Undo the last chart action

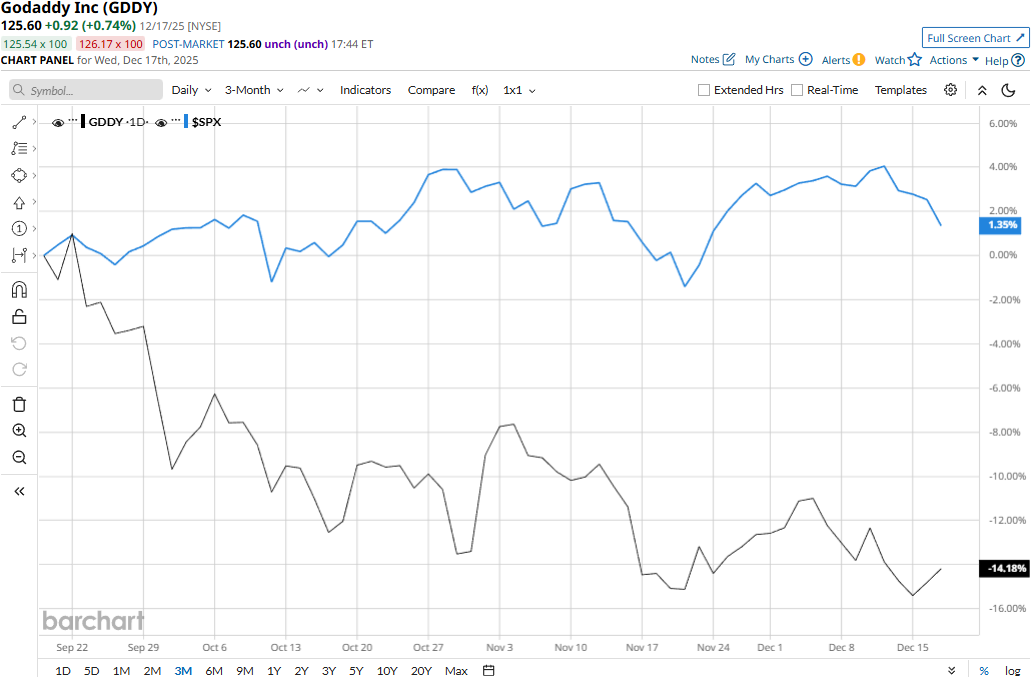(19, 343)
